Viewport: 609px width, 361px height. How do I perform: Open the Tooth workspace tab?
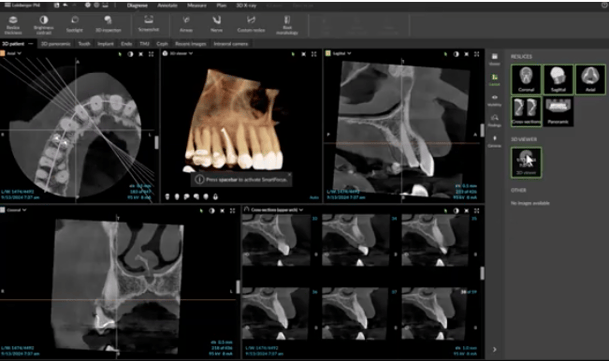[x=84, y=44]
